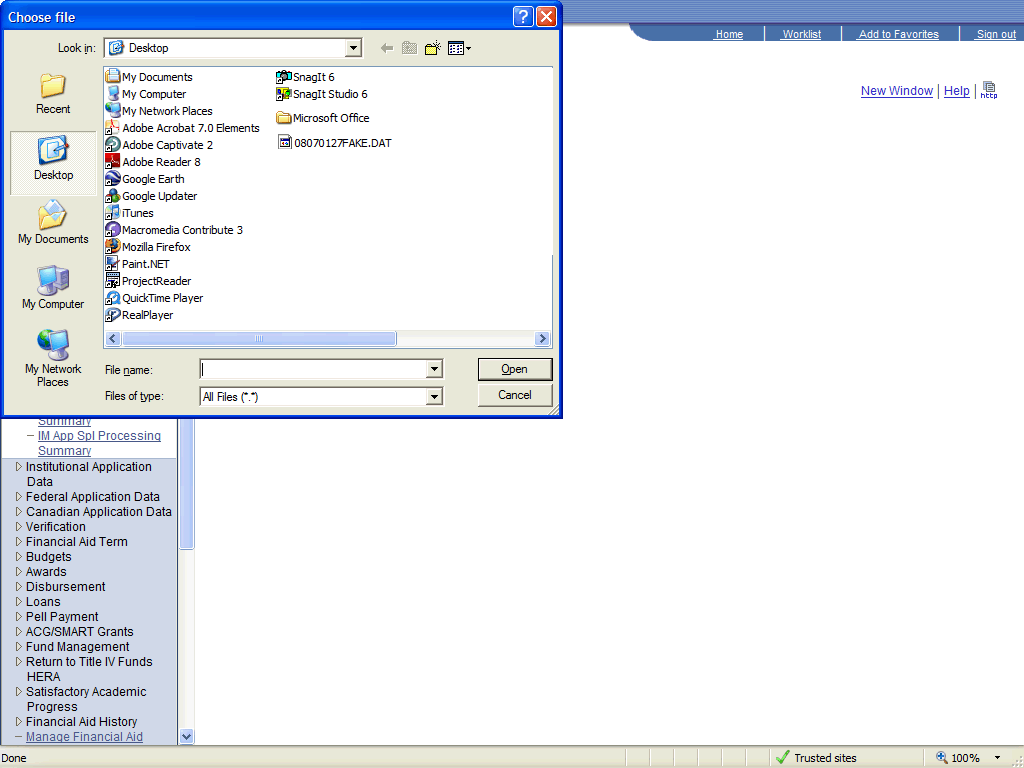
Task: Select SnagIt Studio 6 shortcut
Action: pyautogui.click(x=322, y=93)
